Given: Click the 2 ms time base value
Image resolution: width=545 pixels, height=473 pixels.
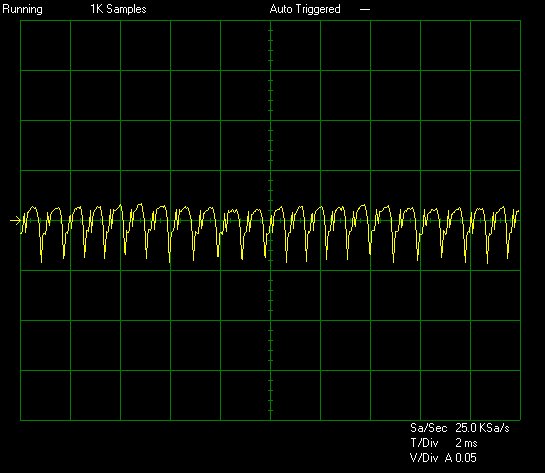Looking at the screenshot, I should (466, 443).
